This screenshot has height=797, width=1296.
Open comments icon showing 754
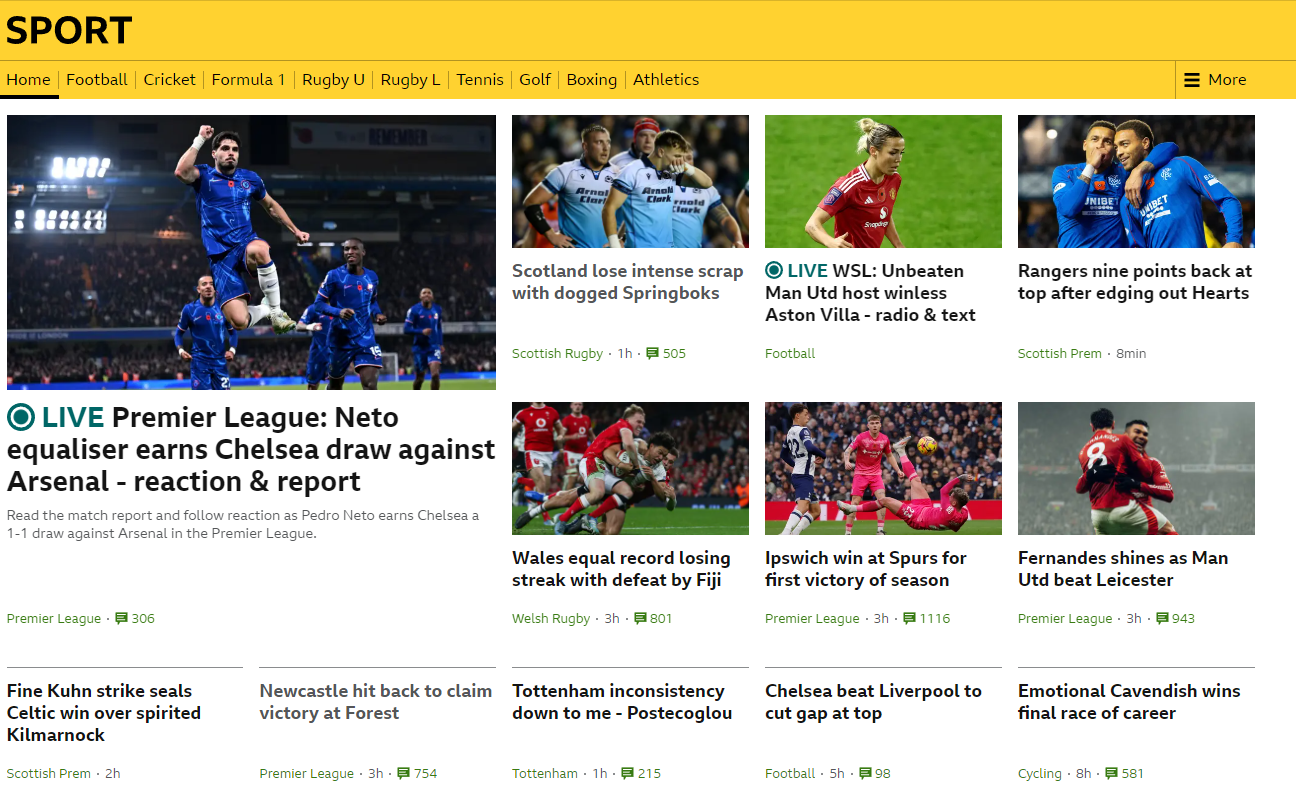coord(404,773)
